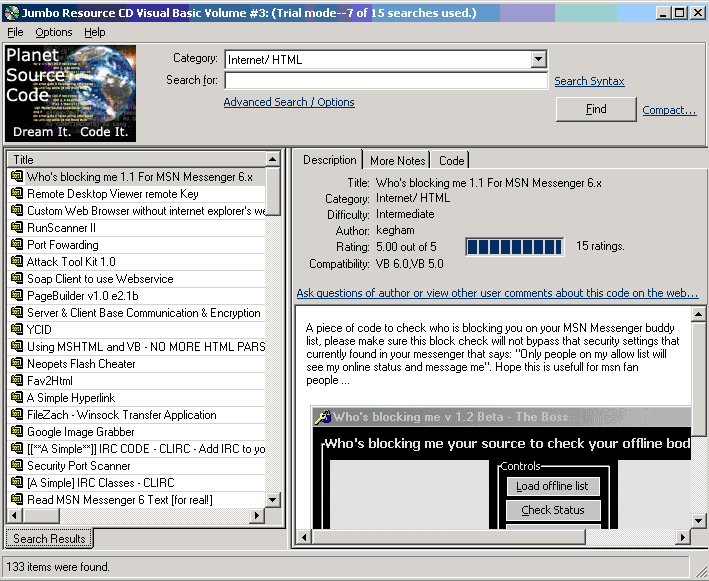This screenshot has width=709, height=581.
Task: Click icon beside Security Port Scanner
Action: (17, 465)
